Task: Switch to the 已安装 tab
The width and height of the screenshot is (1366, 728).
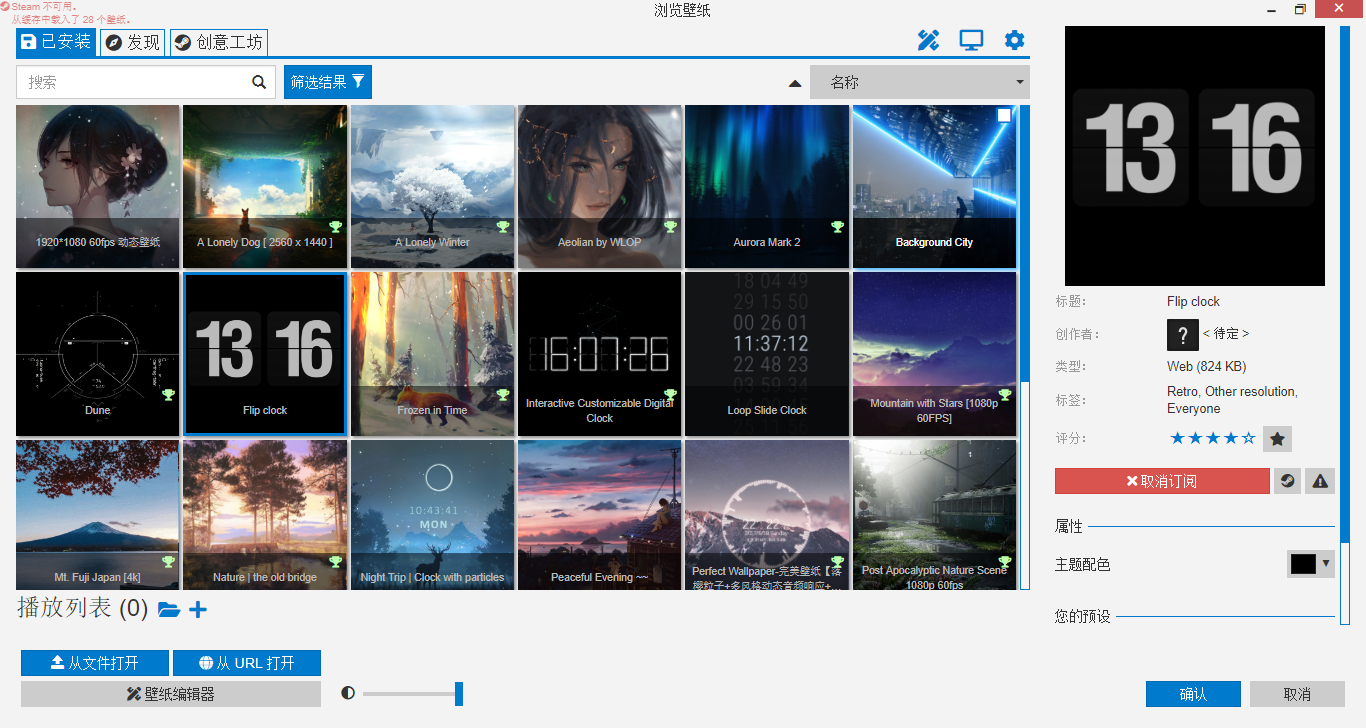Action: (x=56, y=41)
